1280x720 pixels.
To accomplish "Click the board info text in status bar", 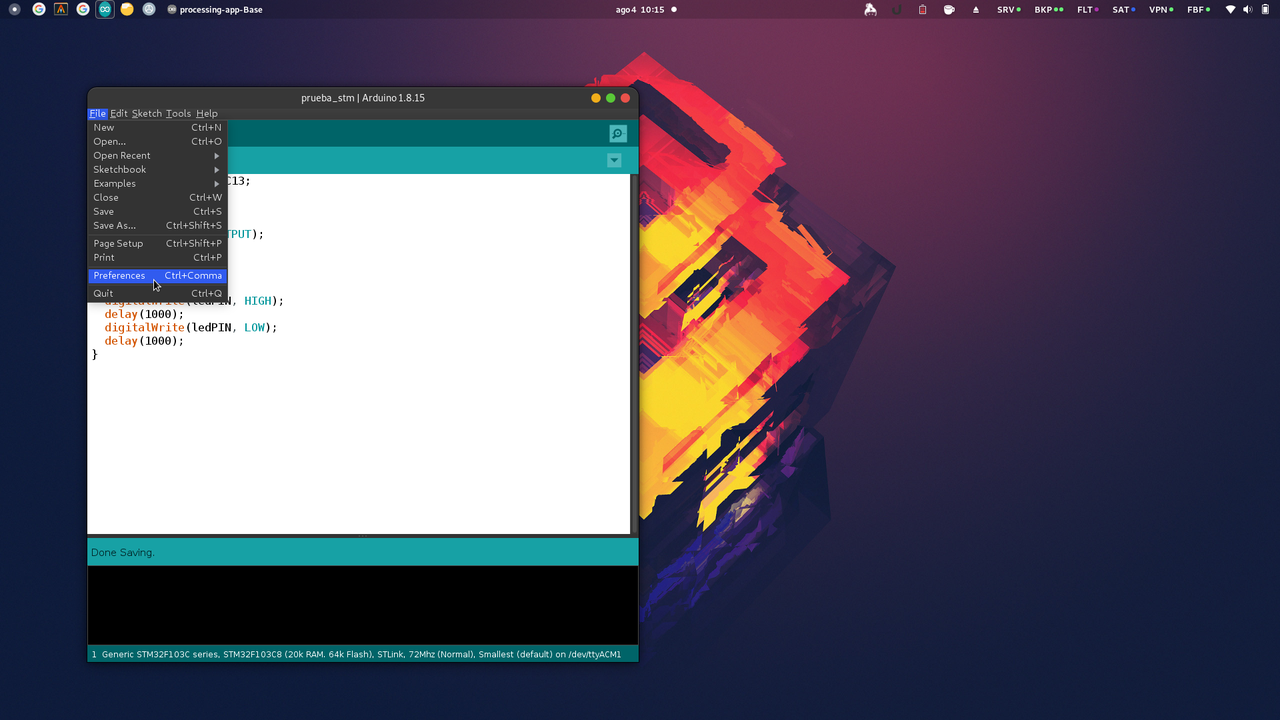I will point(361,654).
